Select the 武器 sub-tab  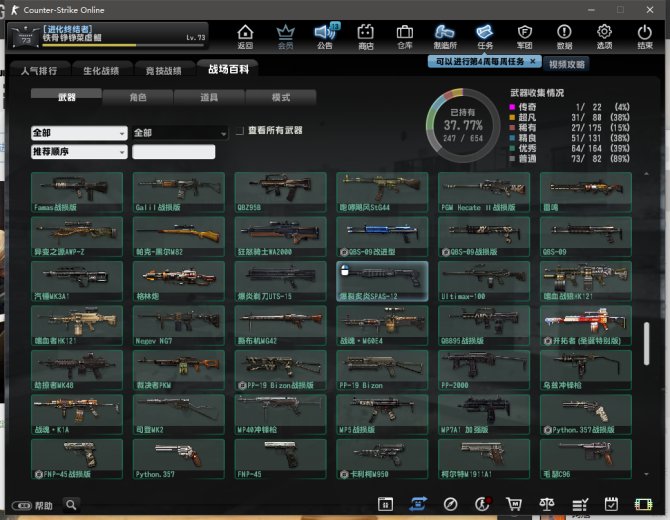(66, 97)
